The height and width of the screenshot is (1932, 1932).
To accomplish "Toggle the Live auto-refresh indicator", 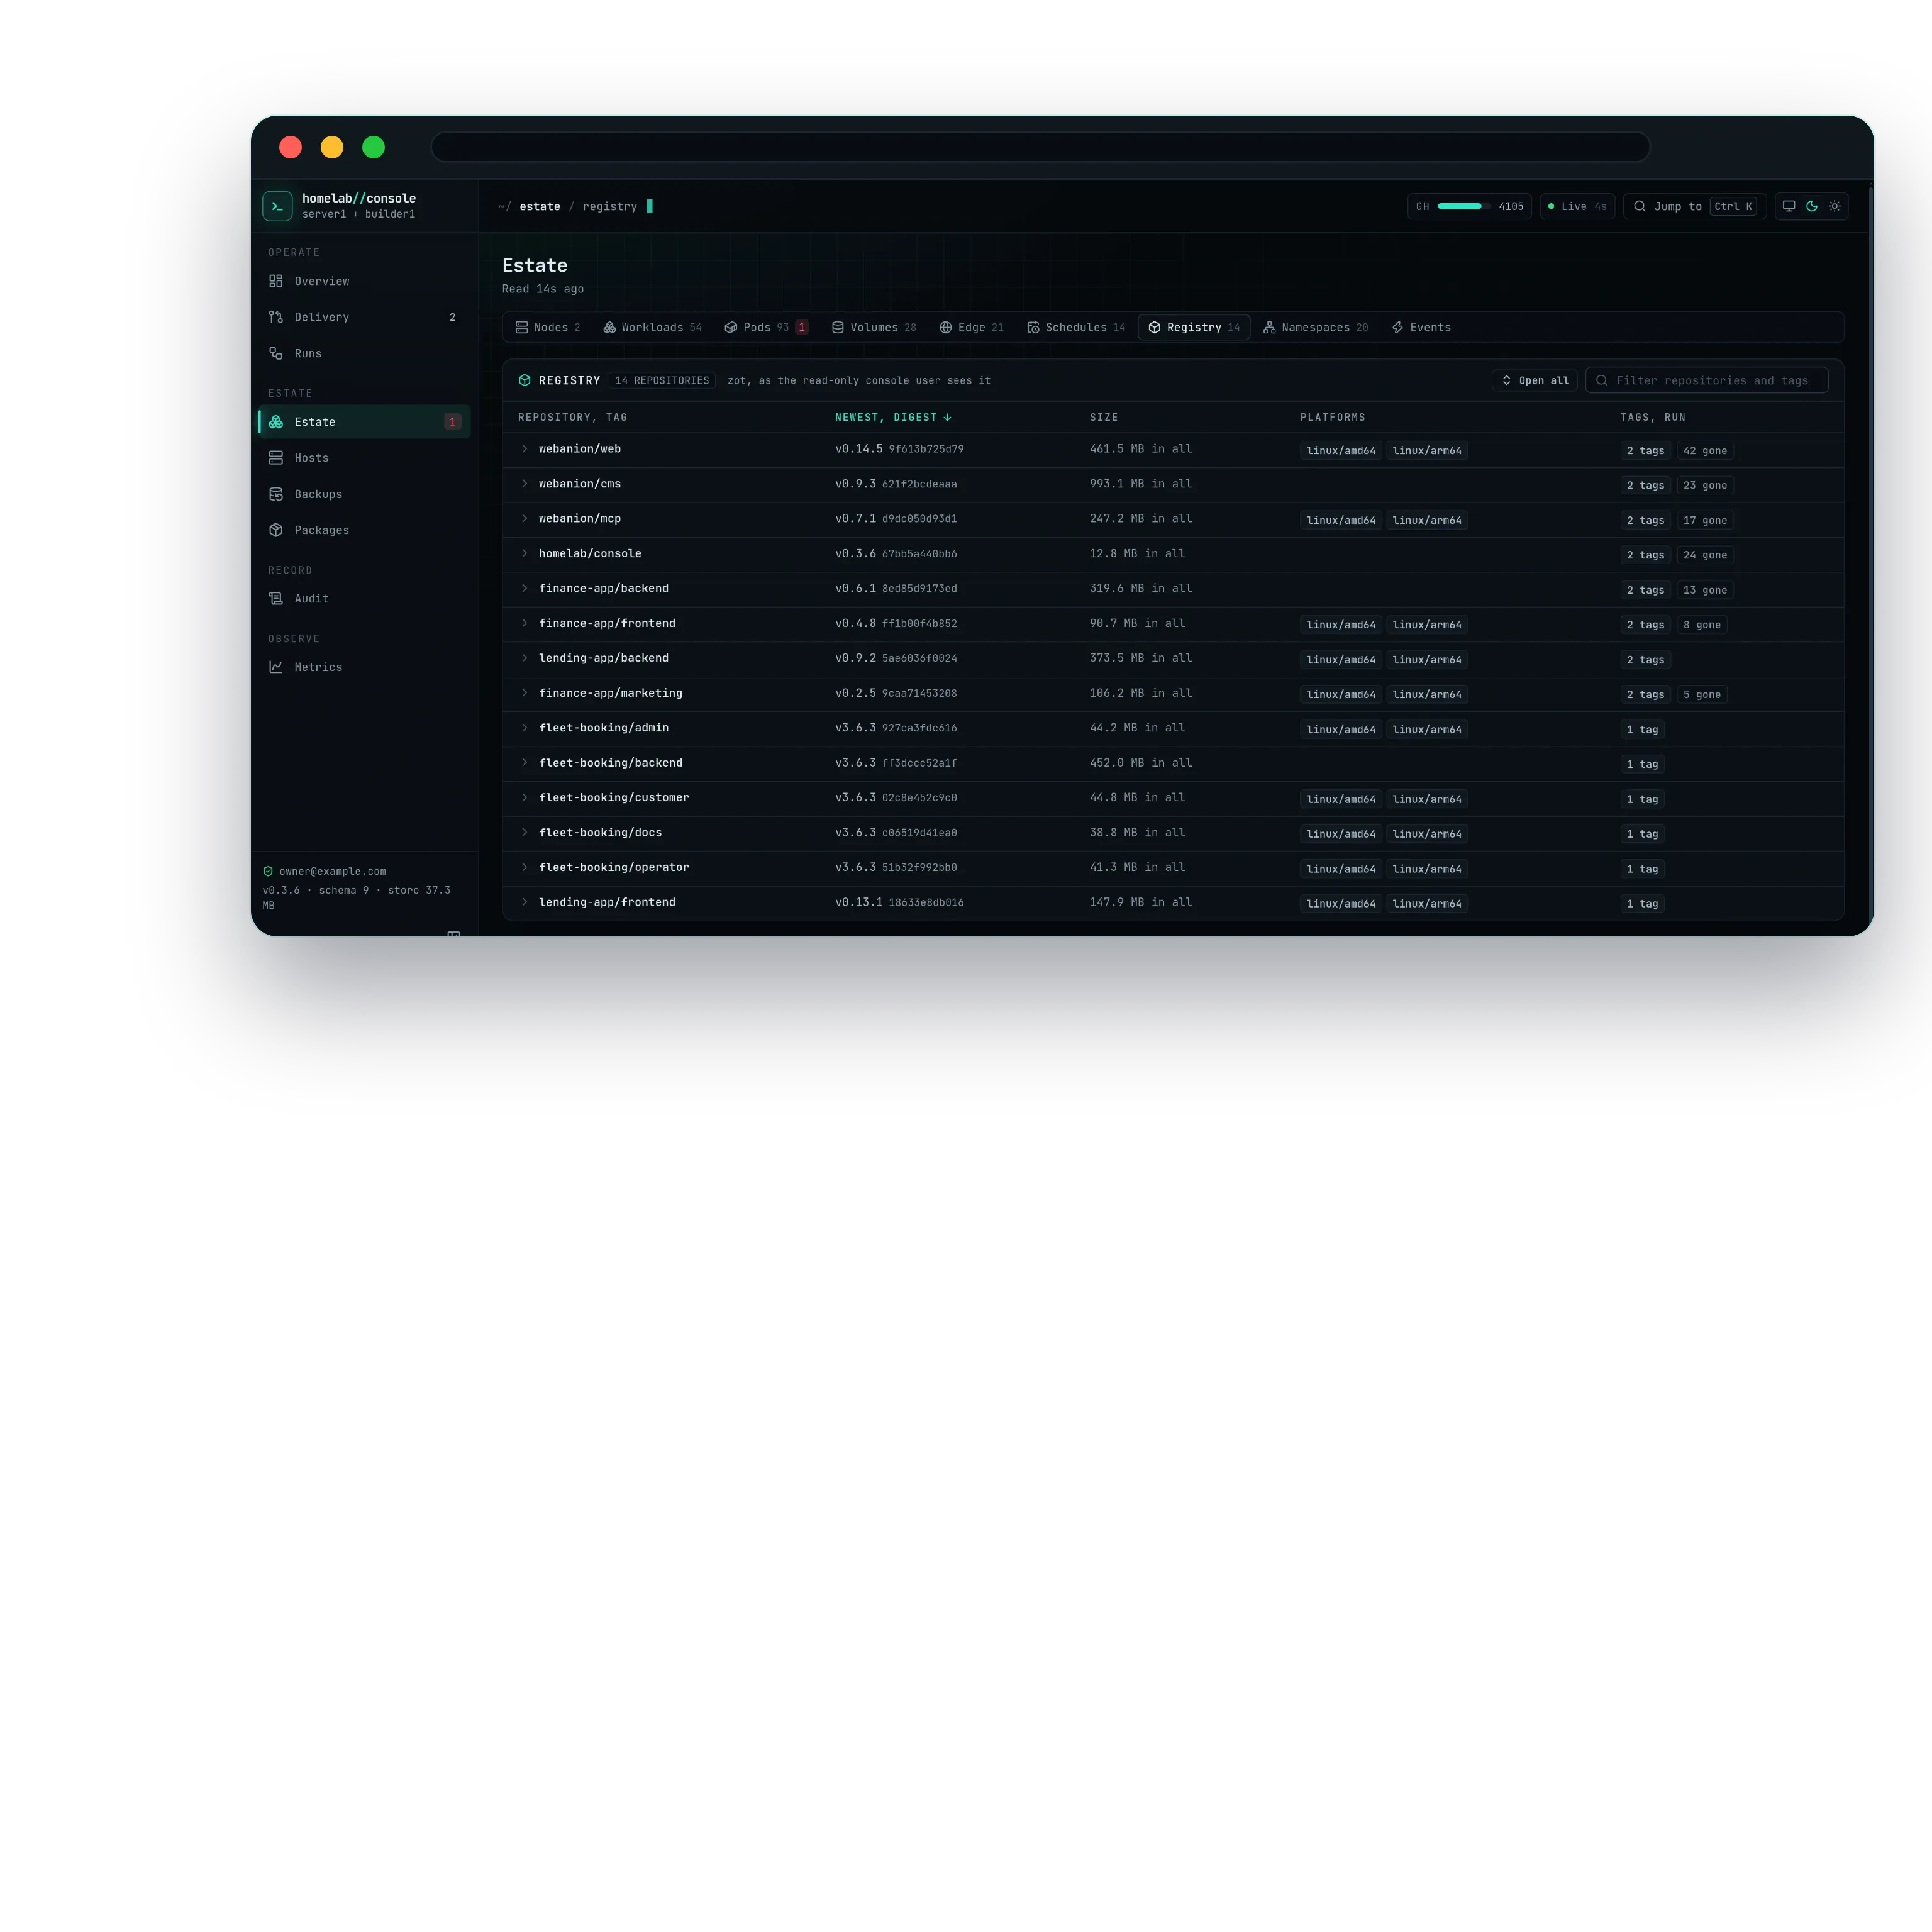I will point(1577,206).
